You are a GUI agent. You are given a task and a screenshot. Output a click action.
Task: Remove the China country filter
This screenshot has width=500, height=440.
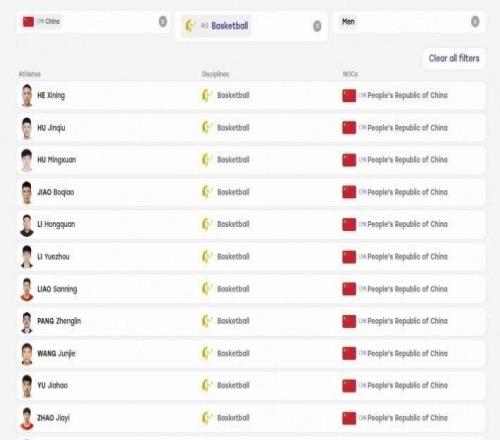pos(163,22)
